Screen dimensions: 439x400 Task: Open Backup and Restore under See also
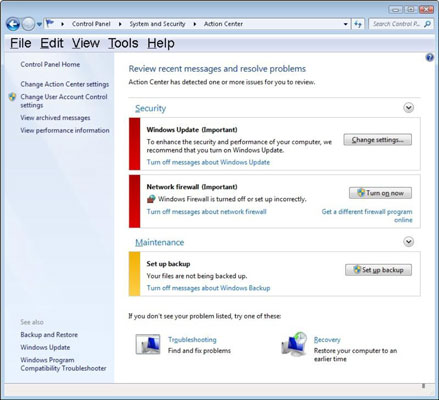click(49, 335)
